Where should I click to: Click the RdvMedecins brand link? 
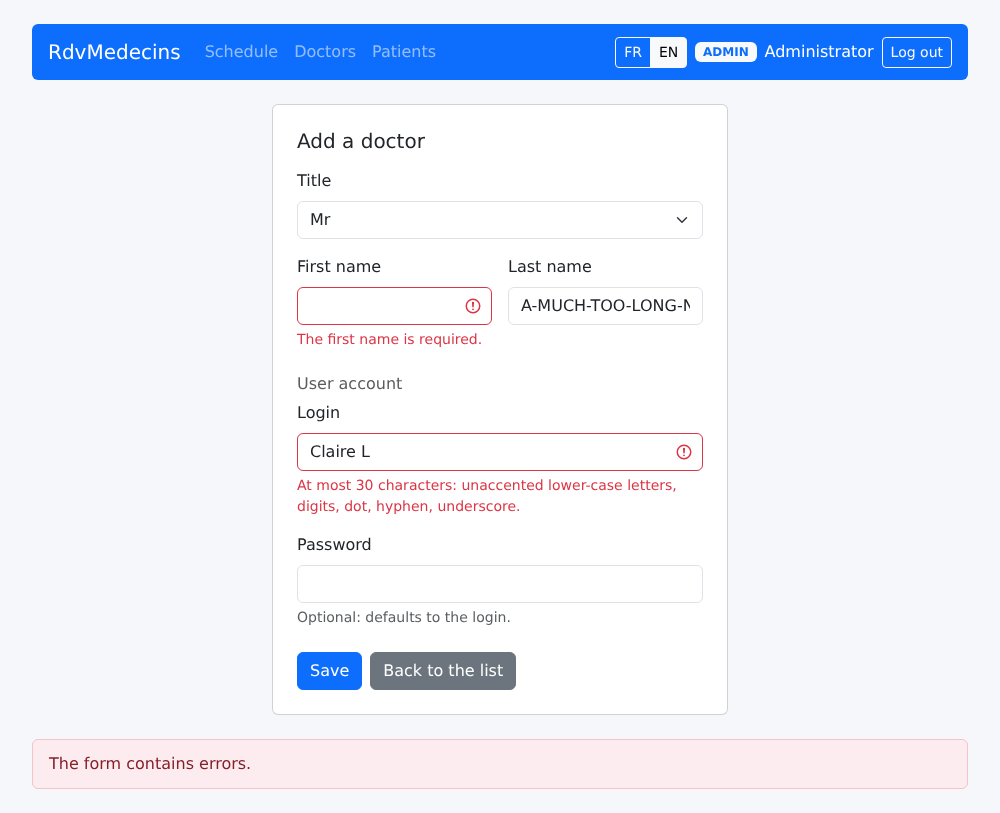pos(115,52)
